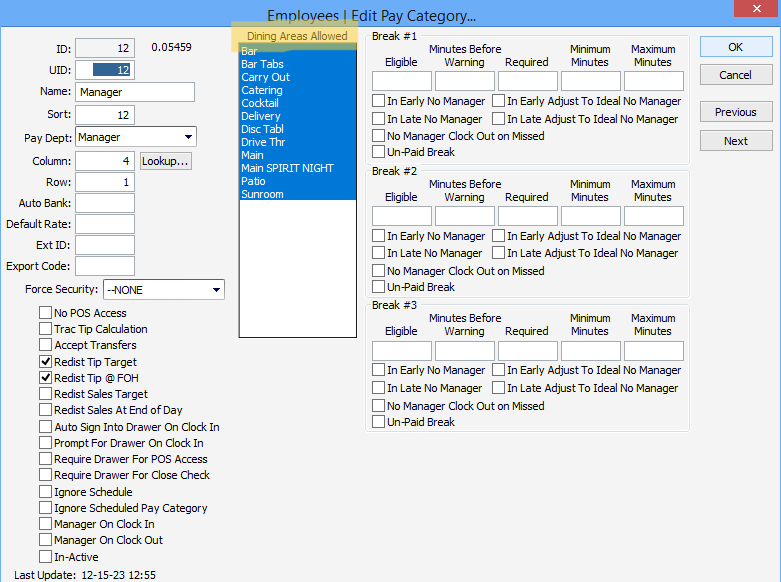
Task: Select Delivery dining area
Action: (298, 116)
